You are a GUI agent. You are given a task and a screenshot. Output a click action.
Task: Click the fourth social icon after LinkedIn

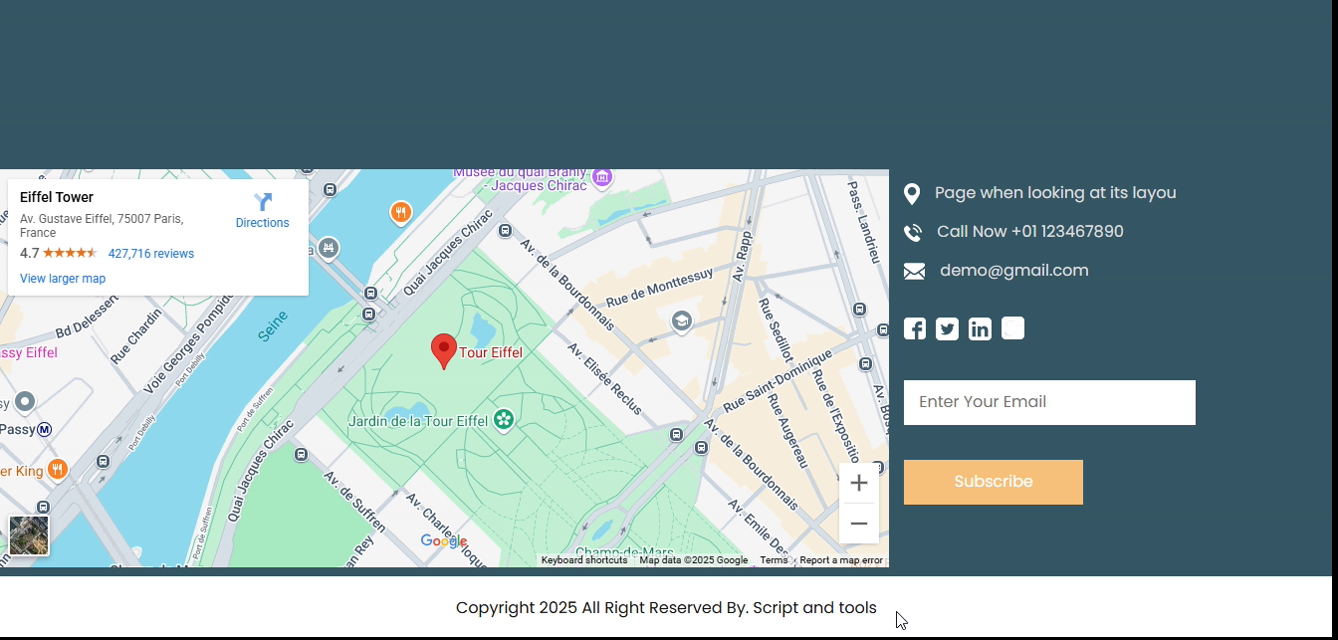tap(1013, 328)
